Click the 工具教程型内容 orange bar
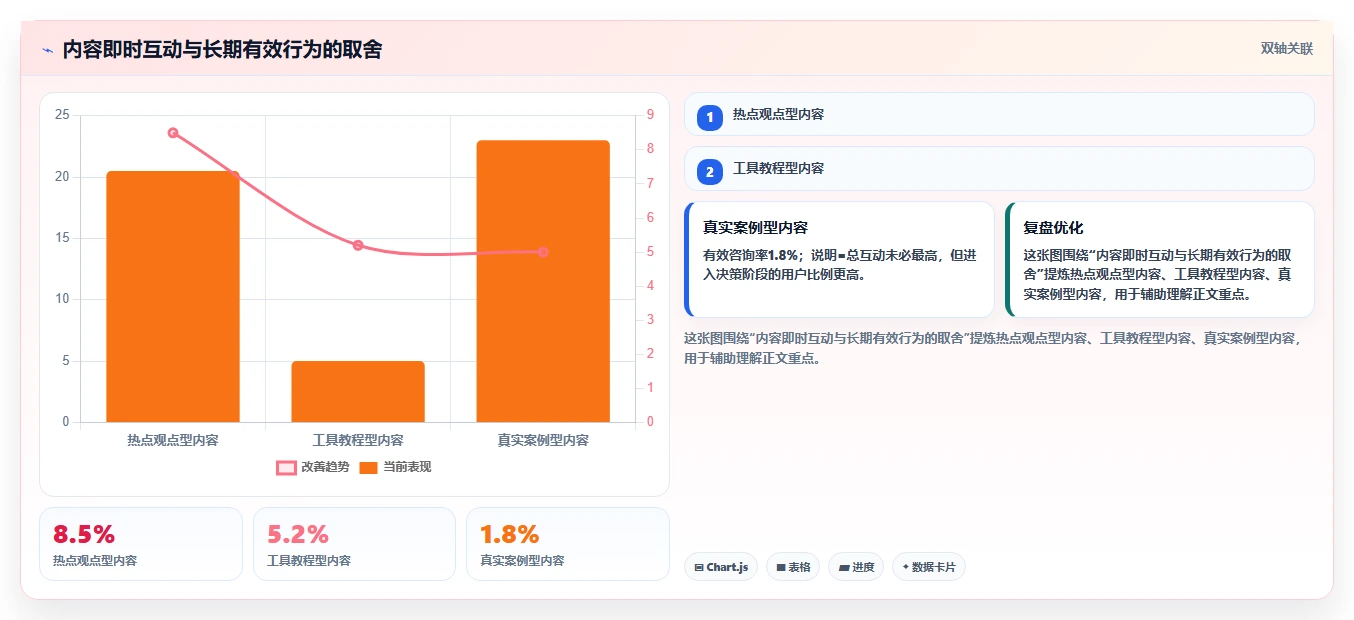 click(x=358, y=391)
